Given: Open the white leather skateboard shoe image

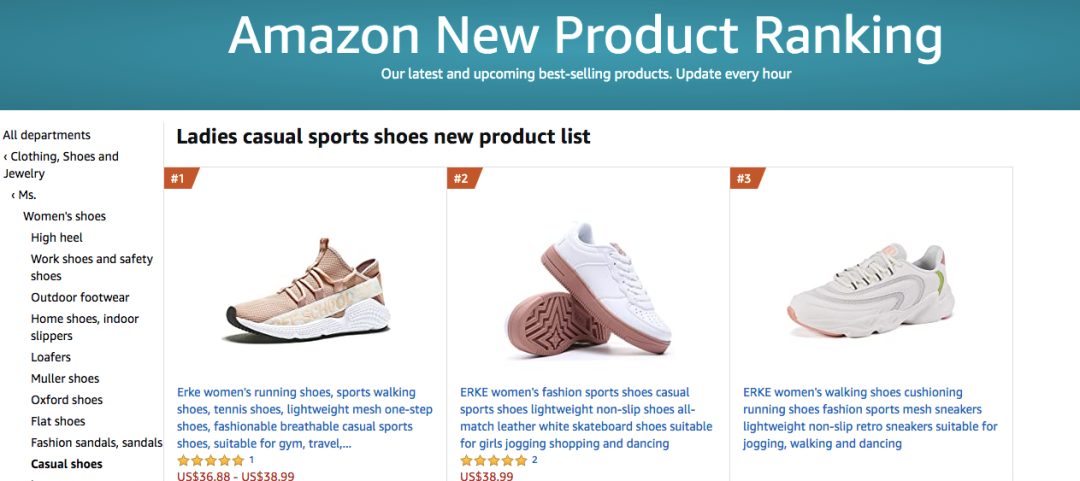Looking at the screenshot, I should (x=588, y=289).
